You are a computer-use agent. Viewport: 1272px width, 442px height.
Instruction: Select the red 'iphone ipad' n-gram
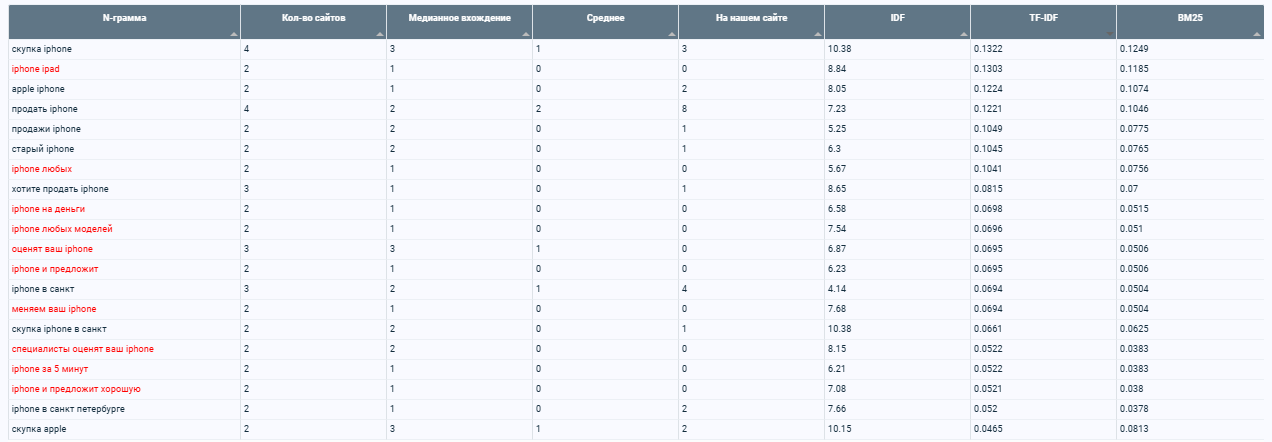pos(35,69)
